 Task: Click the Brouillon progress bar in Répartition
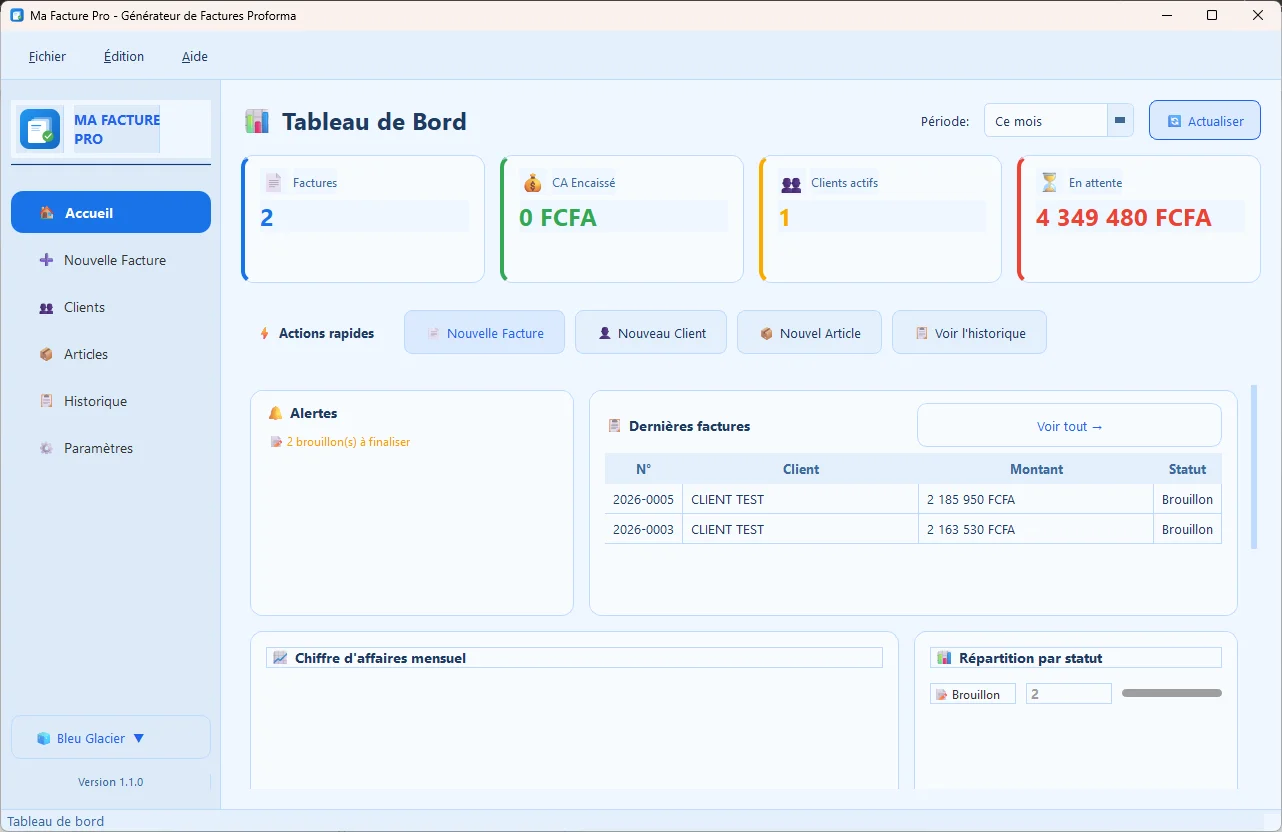[1171, 692]
